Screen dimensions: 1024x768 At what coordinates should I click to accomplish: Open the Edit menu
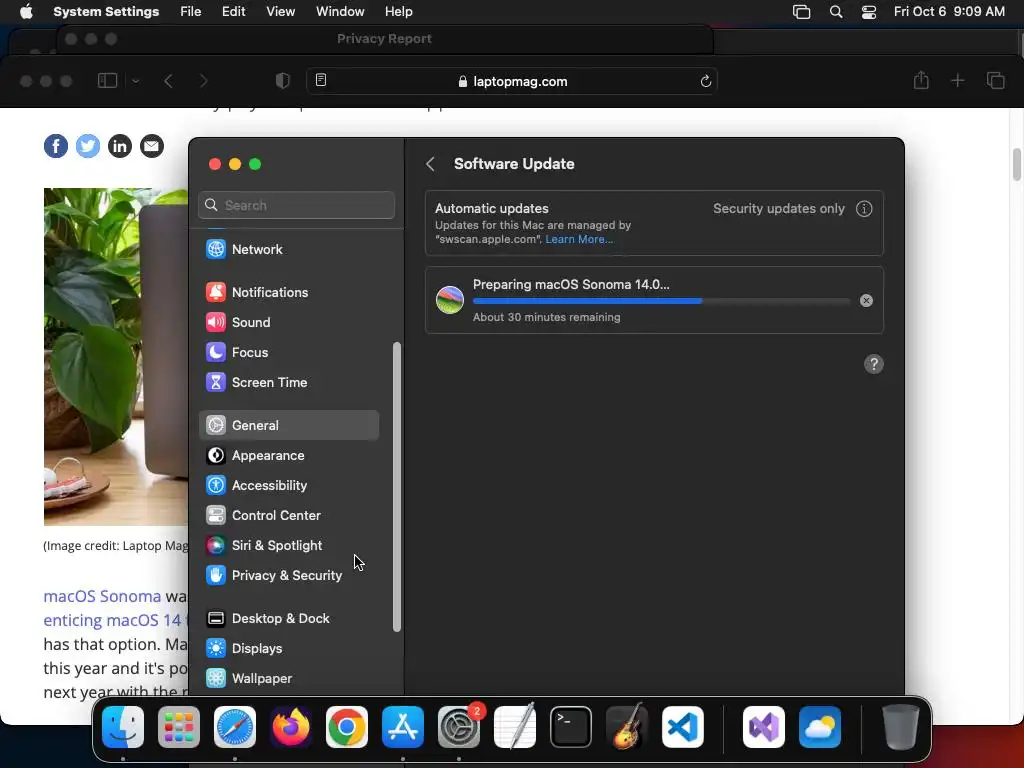pyautogui.click(x=233, y=12)
